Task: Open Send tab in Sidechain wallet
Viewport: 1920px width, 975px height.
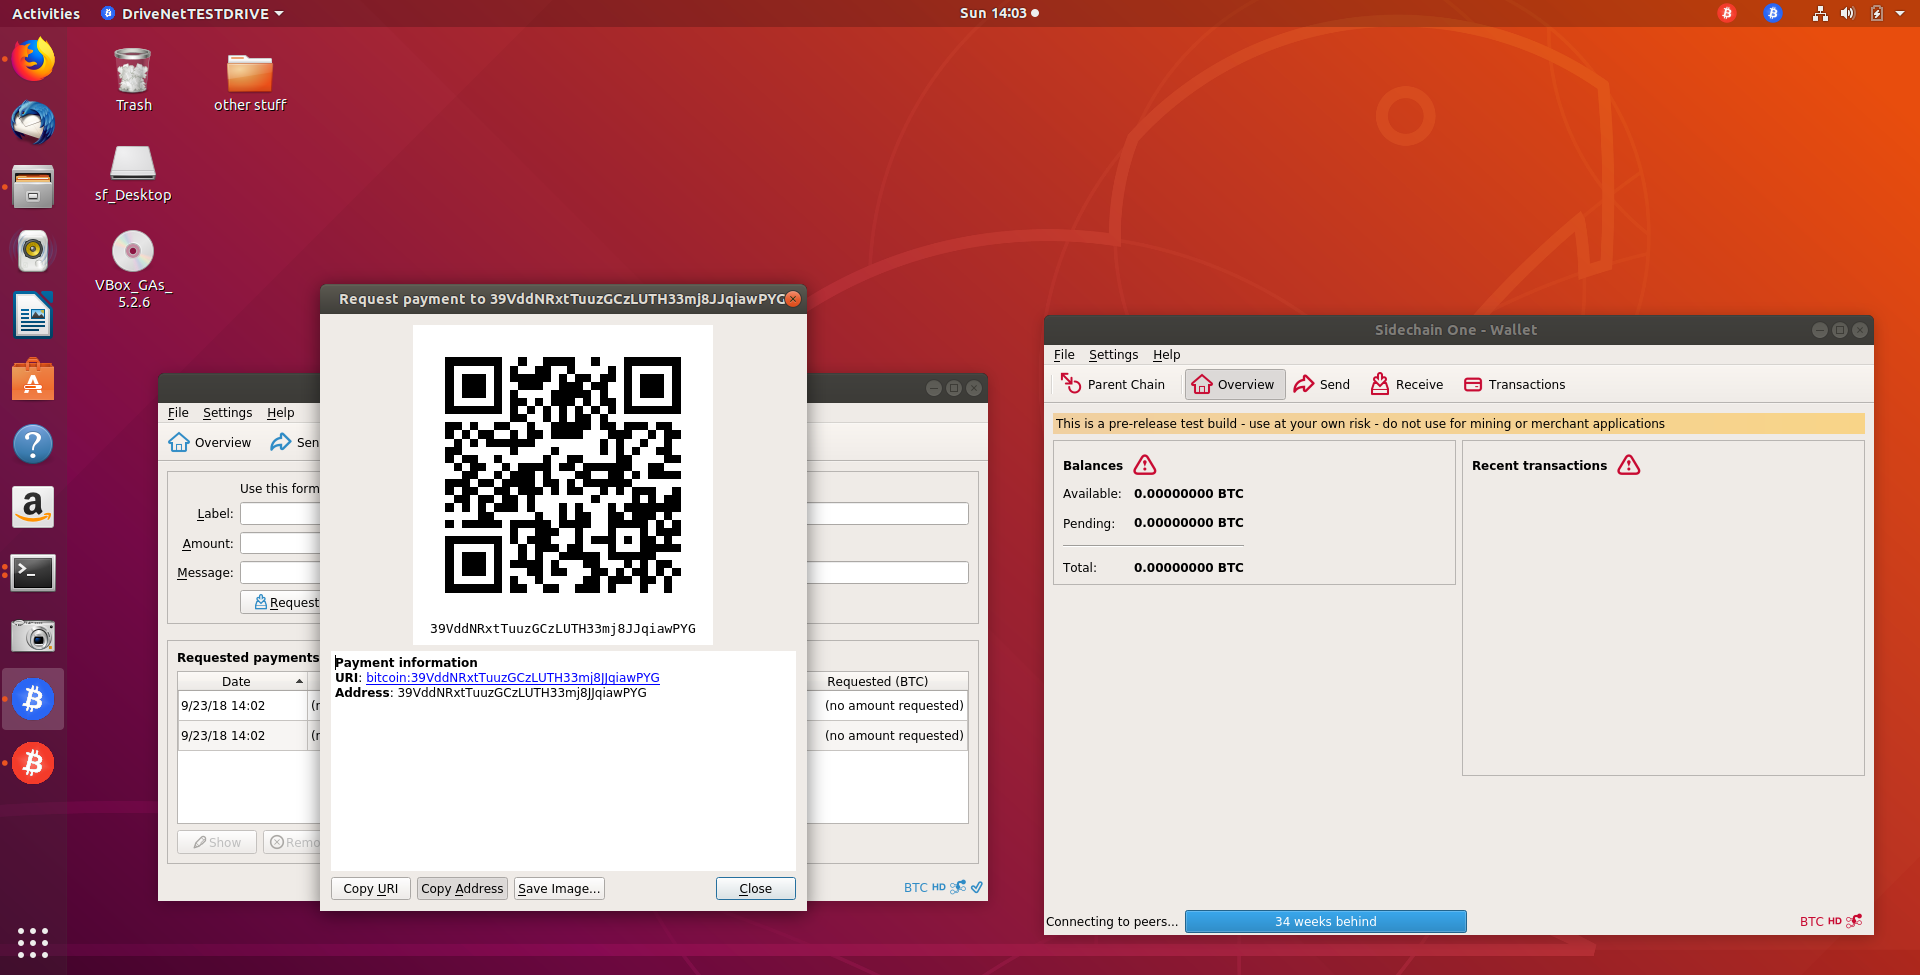Action: (1321, 384)
